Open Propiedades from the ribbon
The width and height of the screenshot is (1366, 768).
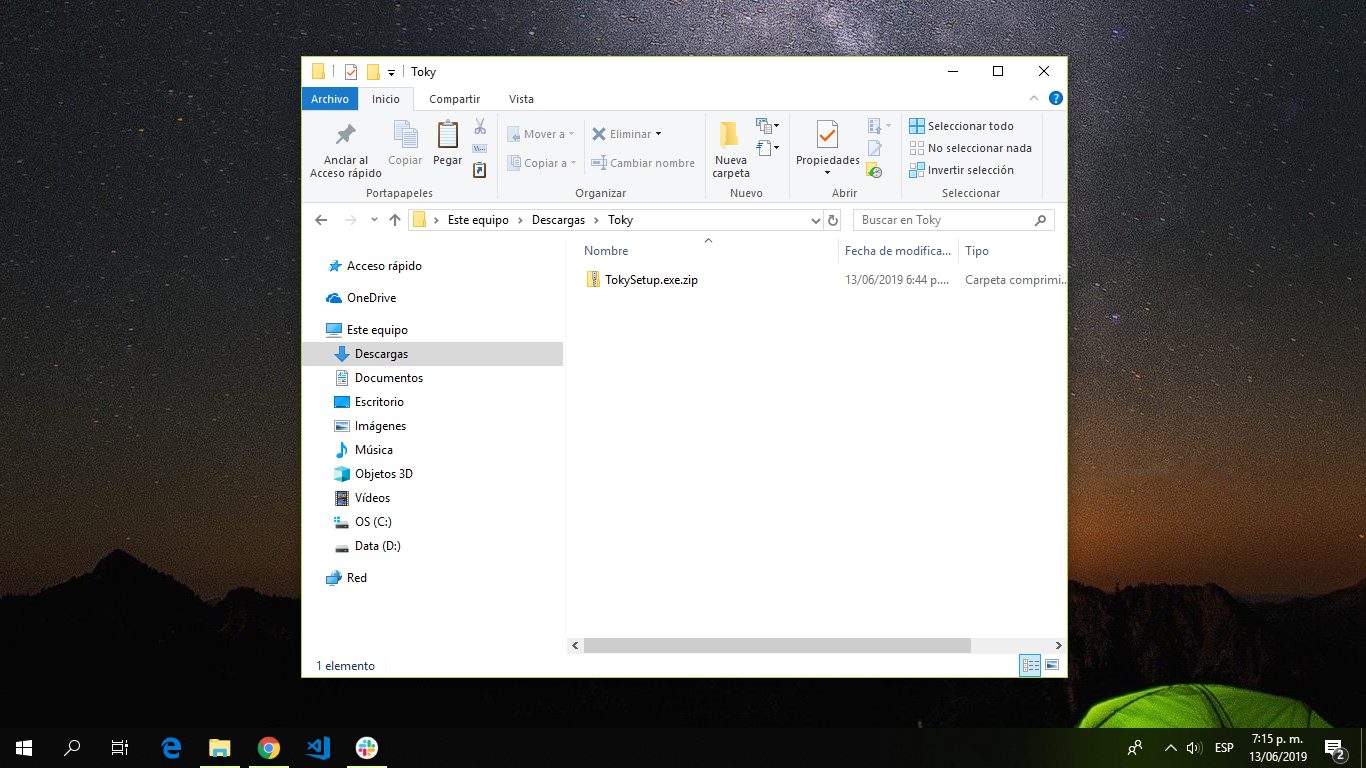point(827,134)
